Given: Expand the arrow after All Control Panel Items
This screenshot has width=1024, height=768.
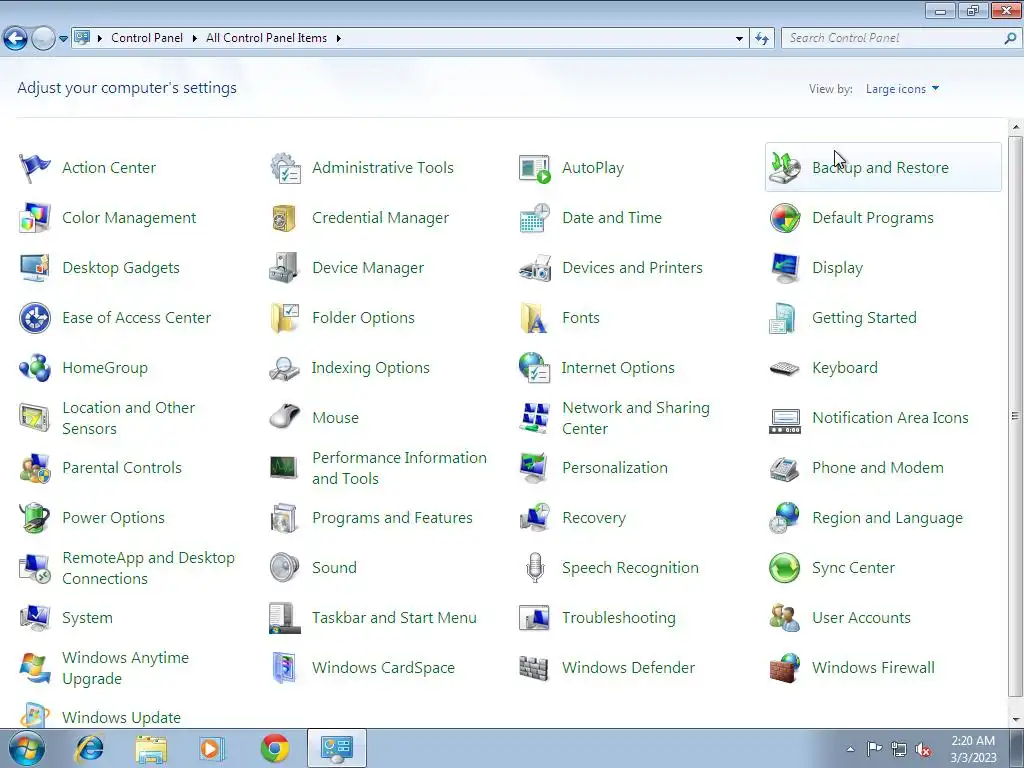Looking at the screenshot, I should pos(338,38).
